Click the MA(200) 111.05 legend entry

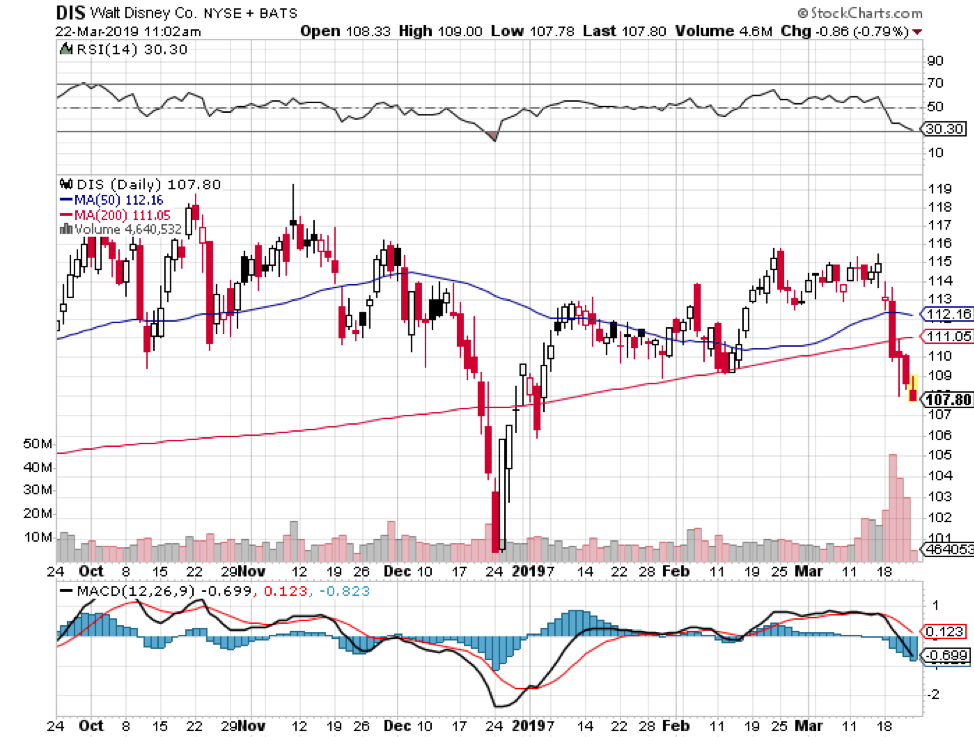coord(122,215)
